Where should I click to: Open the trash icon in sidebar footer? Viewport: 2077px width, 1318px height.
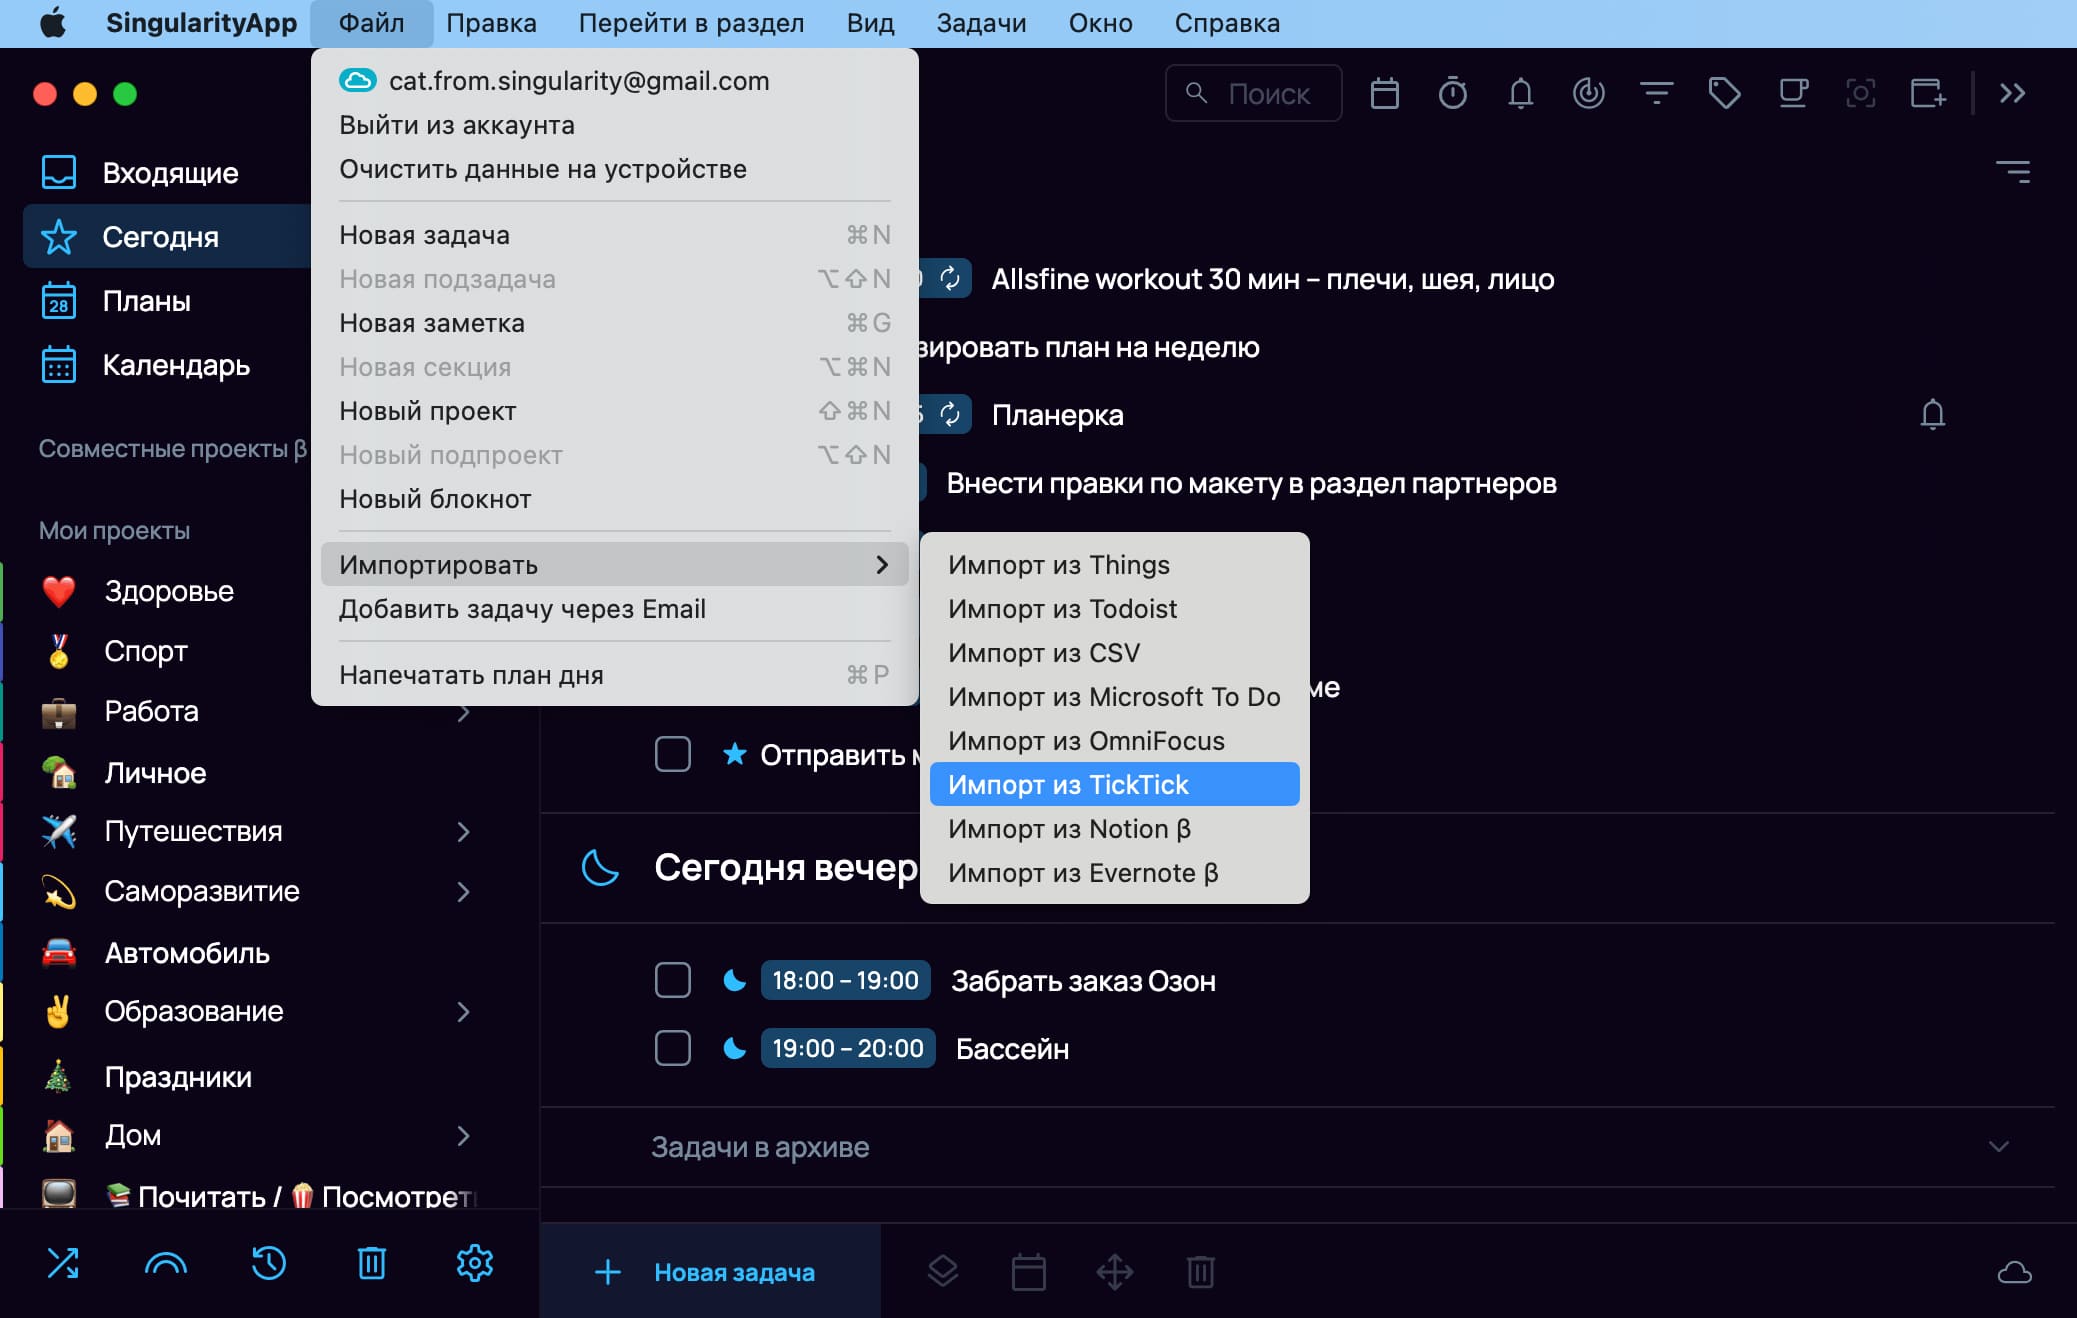tap(372, 1263)
